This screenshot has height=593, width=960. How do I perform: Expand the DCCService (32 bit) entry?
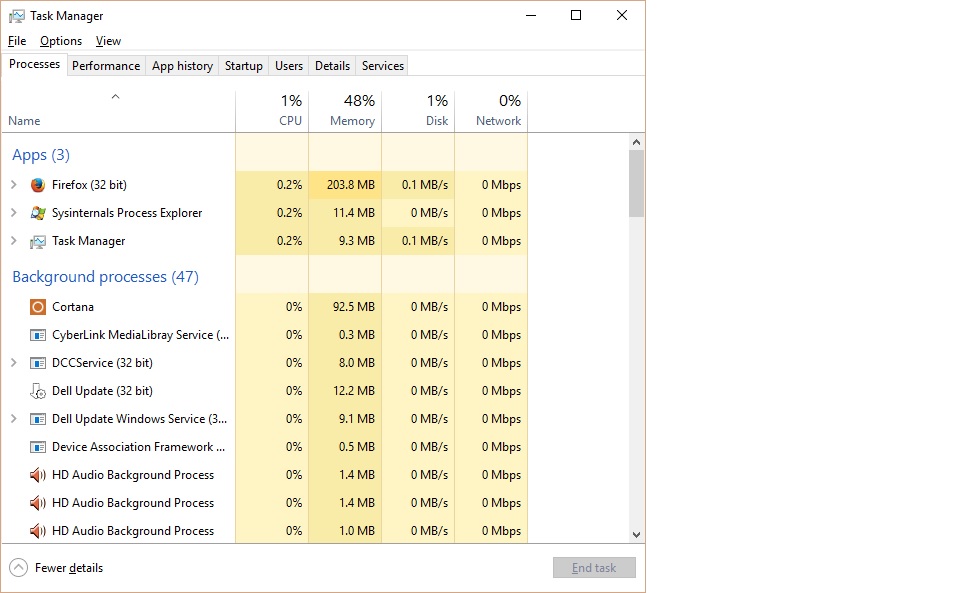click(x=14, y=363)
